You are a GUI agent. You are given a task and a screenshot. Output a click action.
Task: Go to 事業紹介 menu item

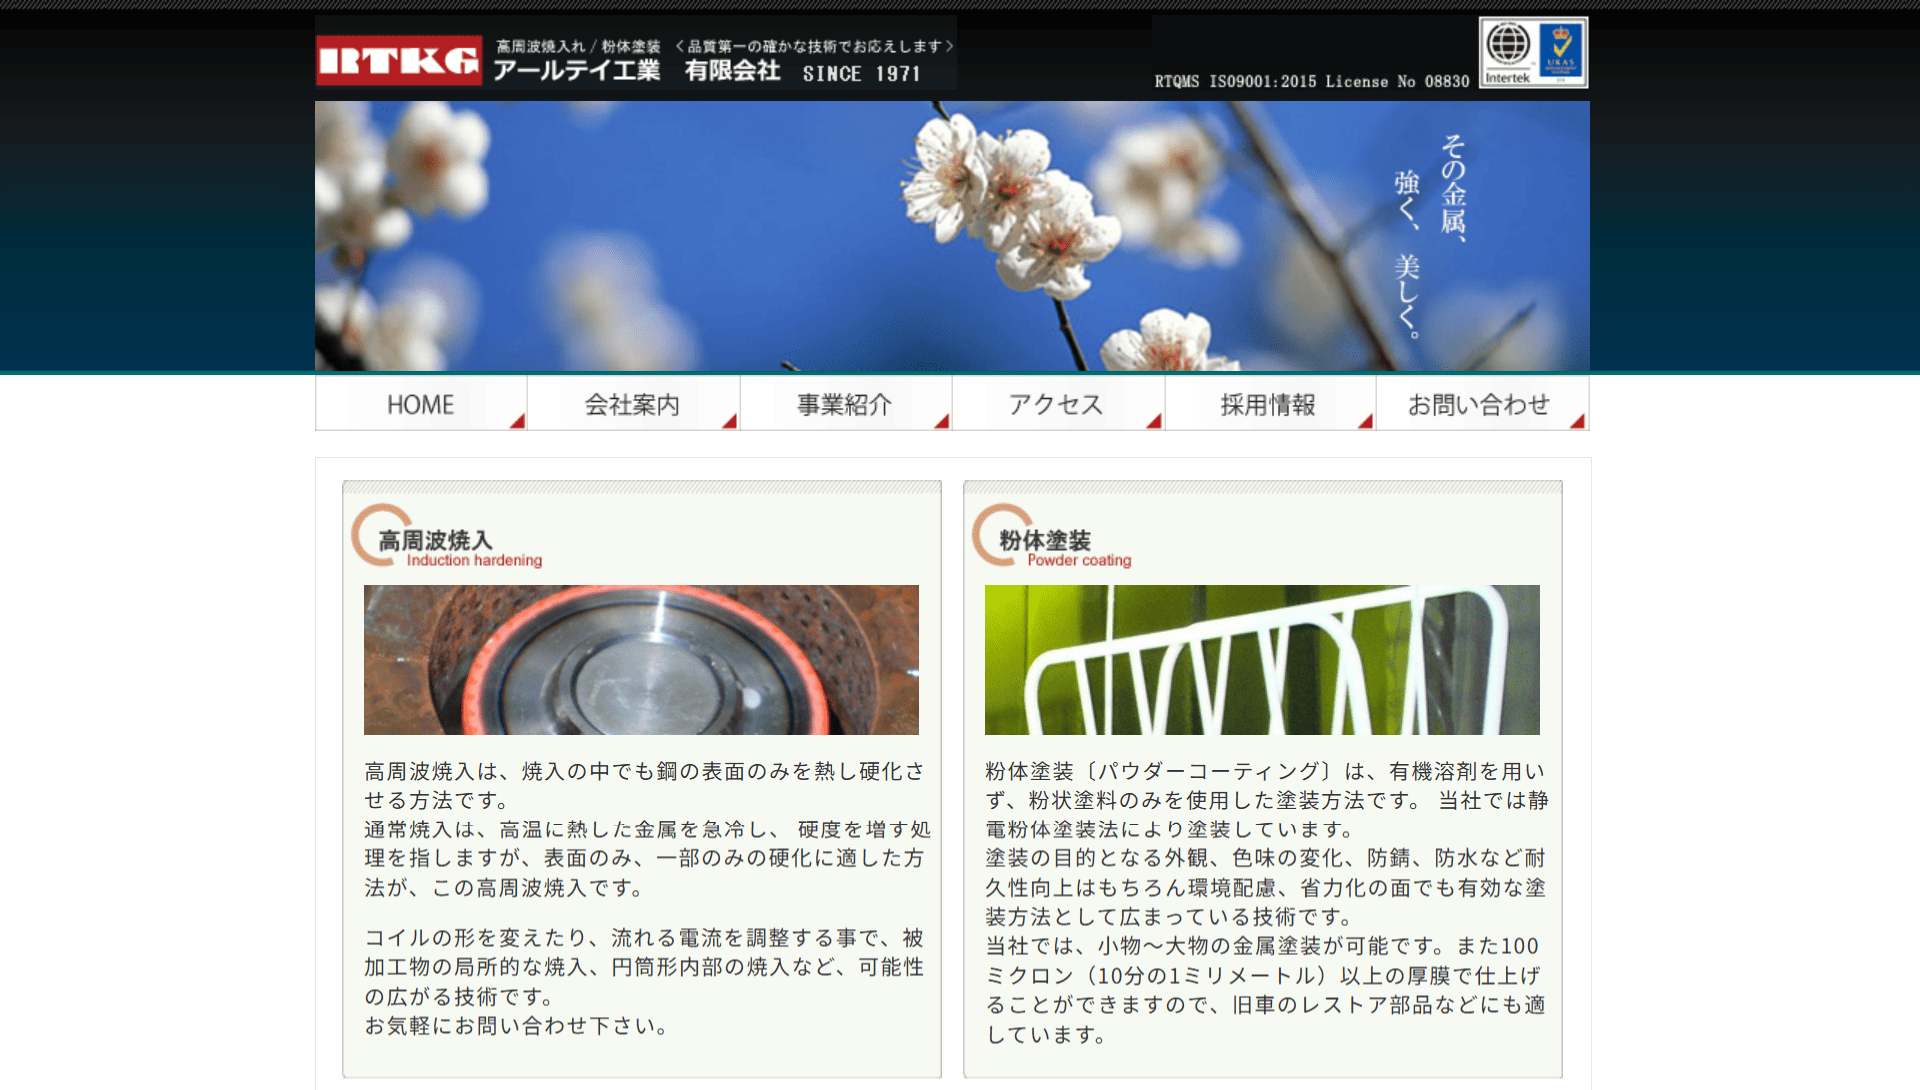(x=844, y=404)
